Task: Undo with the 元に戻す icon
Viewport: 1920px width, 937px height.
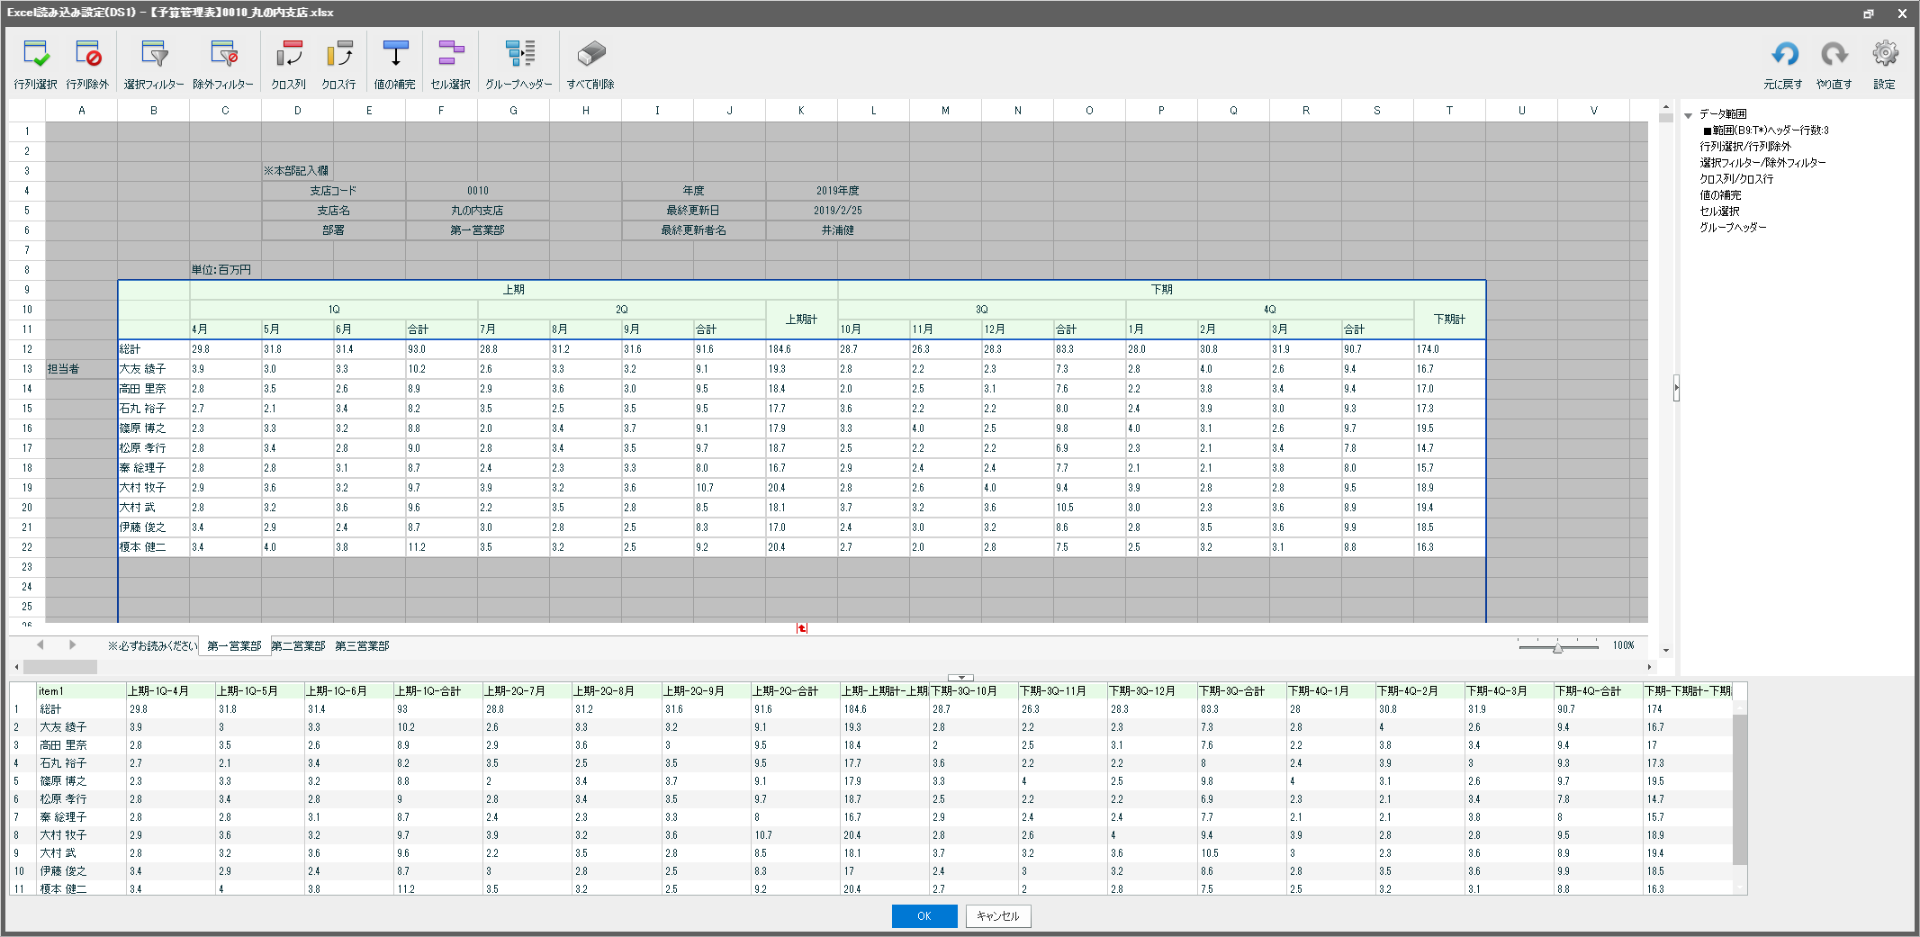Action: pyautogui.click(x=1784, y=55)
